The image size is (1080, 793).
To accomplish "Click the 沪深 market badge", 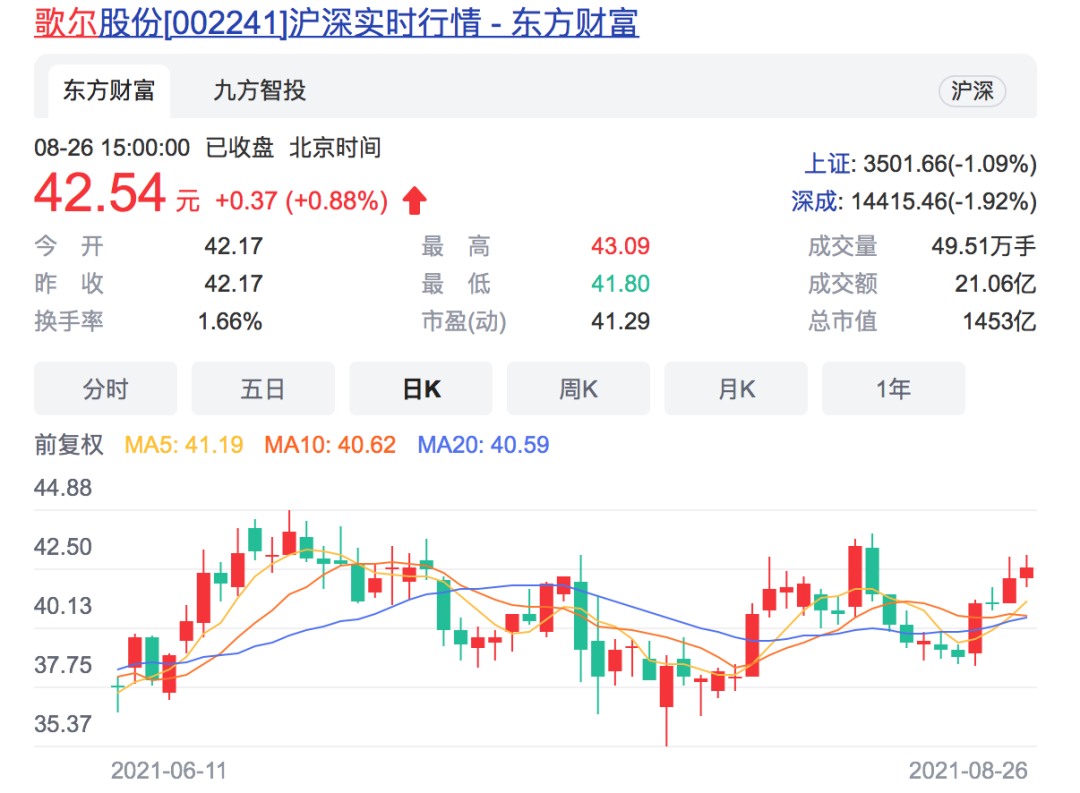I will point(971,91).
